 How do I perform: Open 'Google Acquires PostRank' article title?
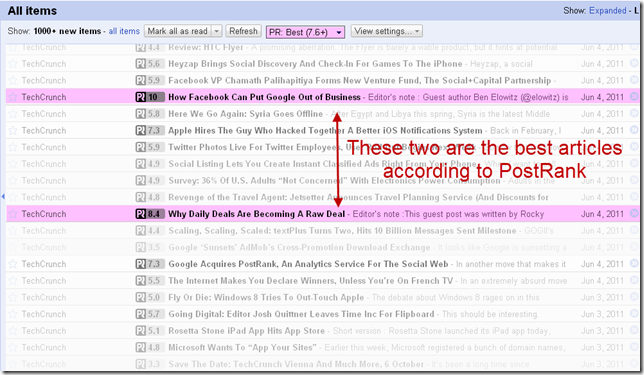click(308, 264)
